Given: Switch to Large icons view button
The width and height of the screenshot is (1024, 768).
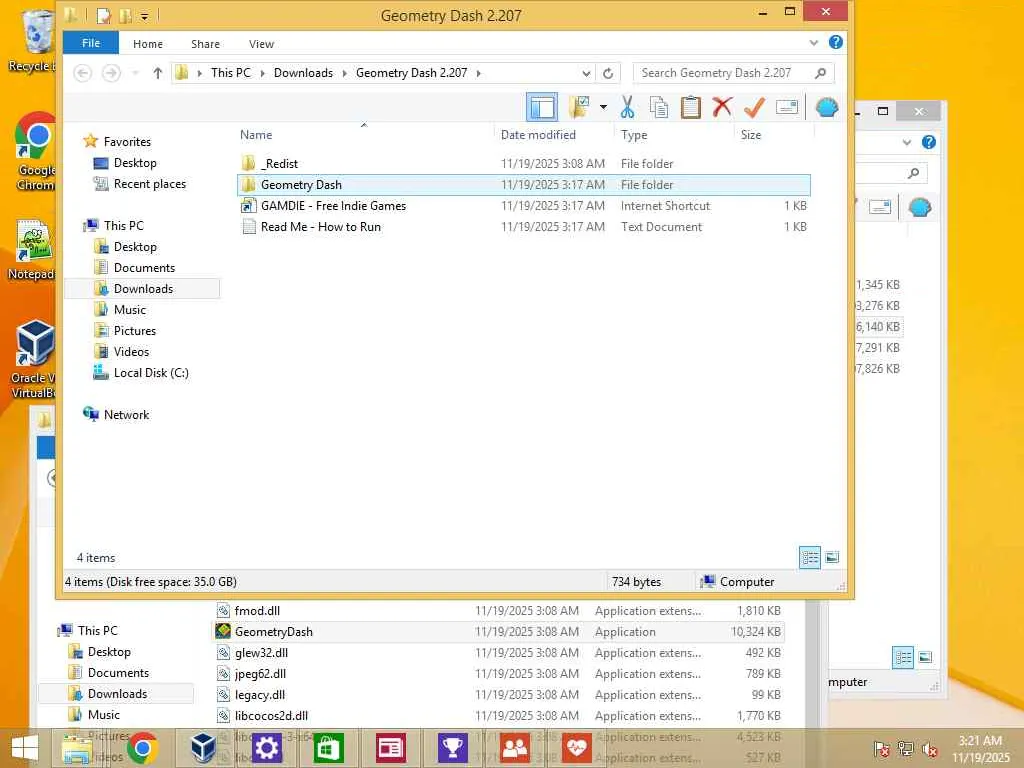Looking at the screenshot, I should [832, 557].
